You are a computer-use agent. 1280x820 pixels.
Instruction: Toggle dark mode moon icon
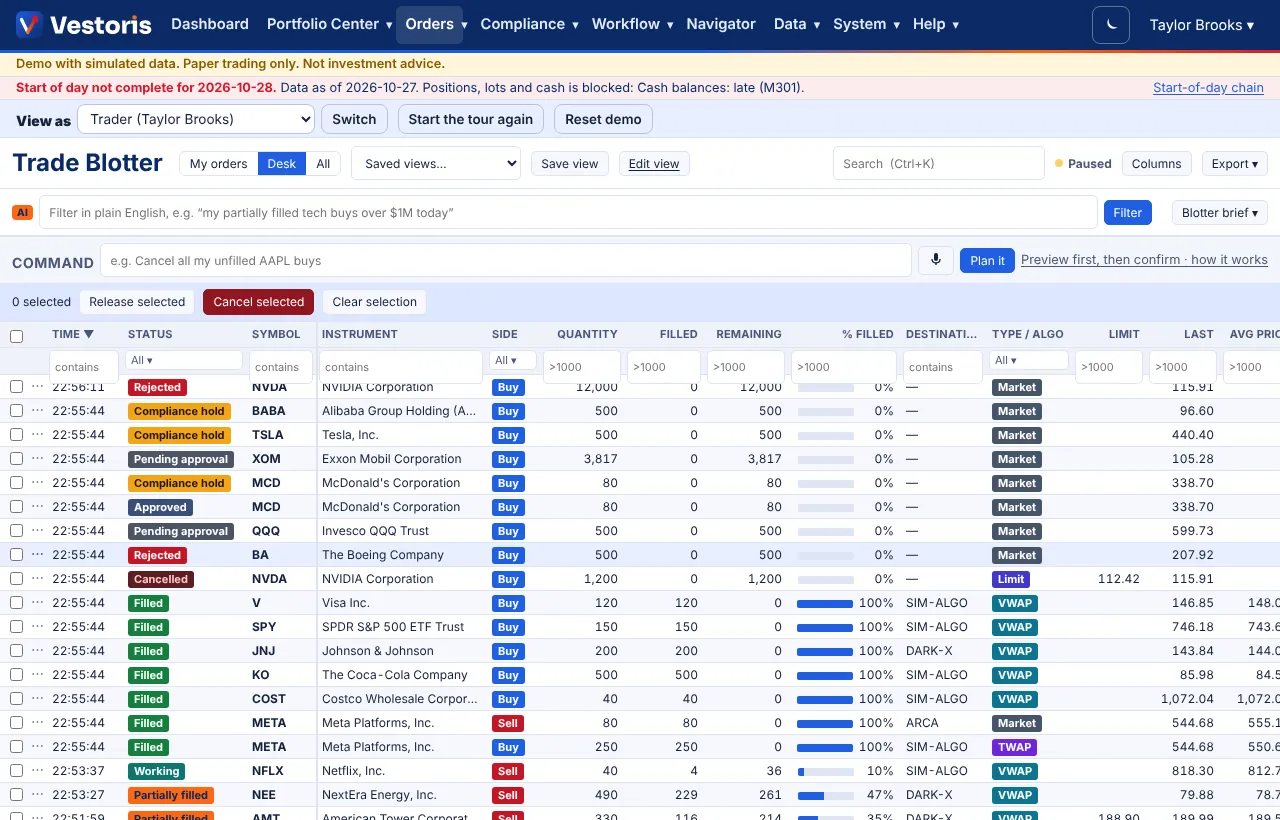pos(1111,25)
